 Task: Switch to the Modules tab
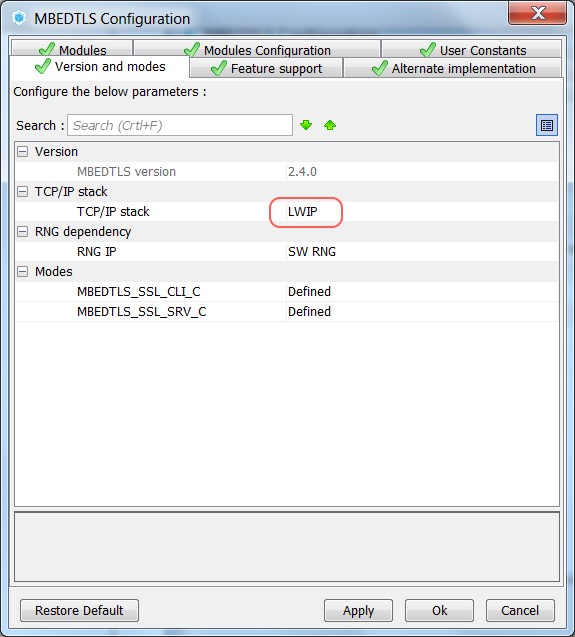[72, 49]
